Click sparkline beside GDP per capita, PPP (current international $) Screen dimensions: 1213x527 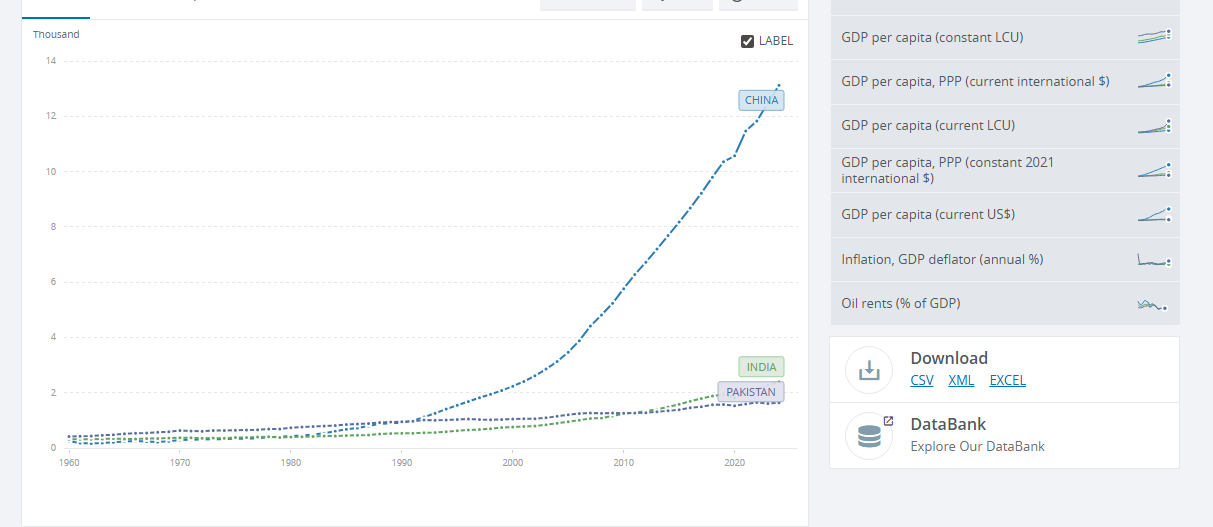(1153, 81)
